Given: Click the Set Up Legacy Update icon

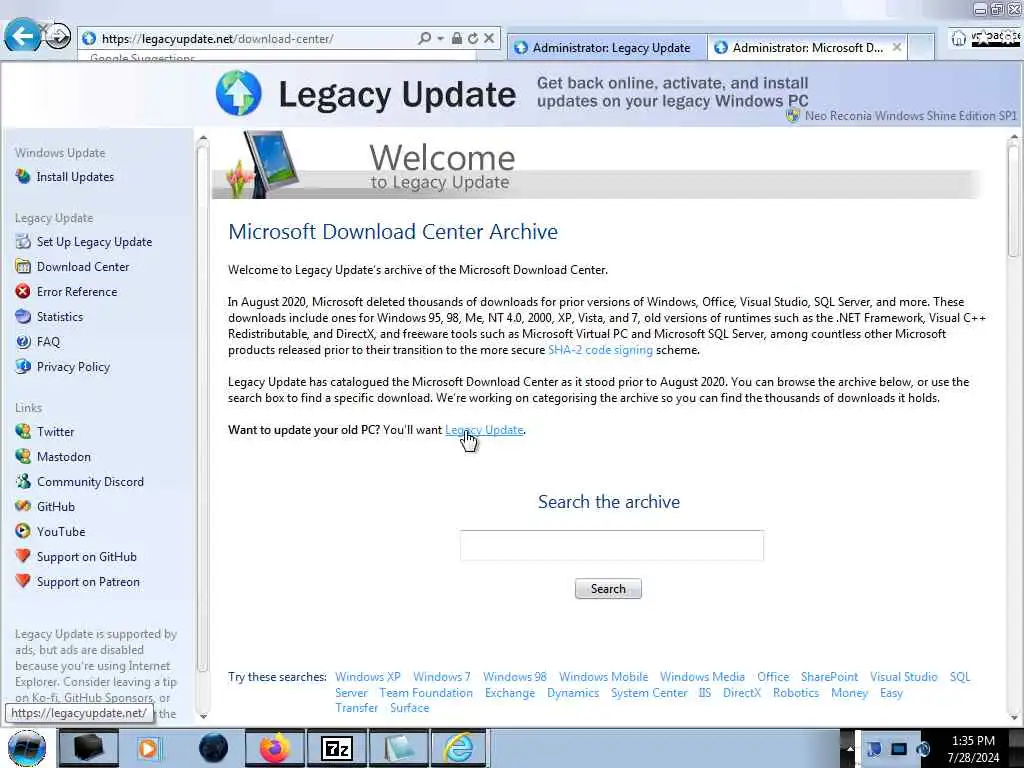Looking at the screenshot, I should (x=23, y=242).
